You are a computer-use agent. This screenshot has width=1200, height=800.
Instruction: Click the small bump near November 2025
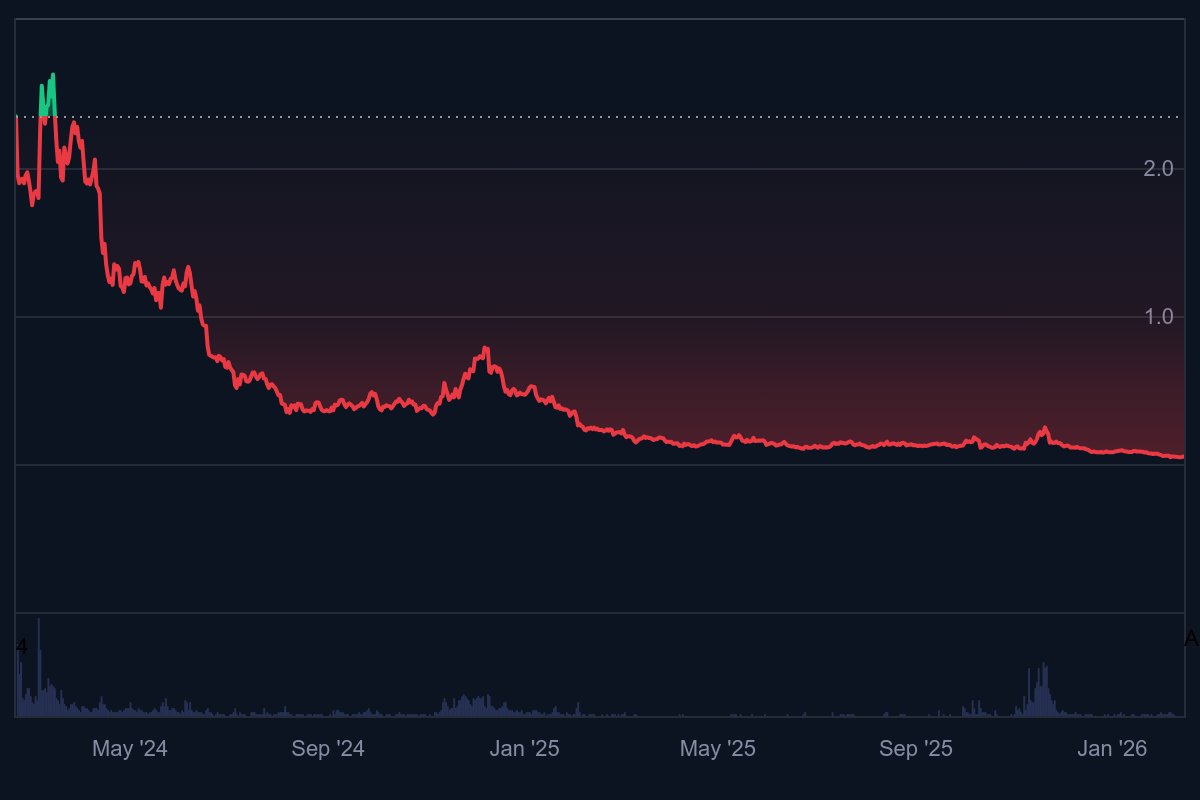coord(1043,425)
